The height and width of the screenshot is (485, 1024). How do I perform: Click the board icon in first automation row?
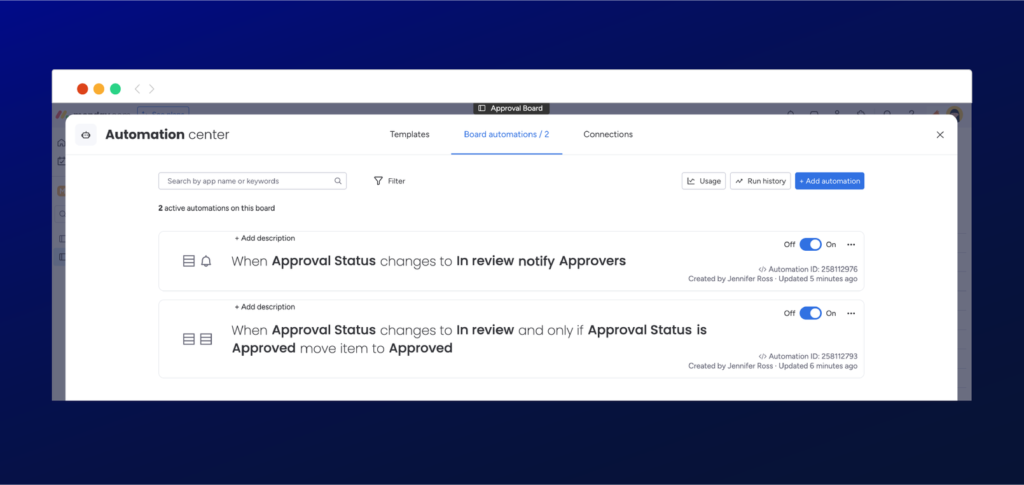tap(189, 262)
